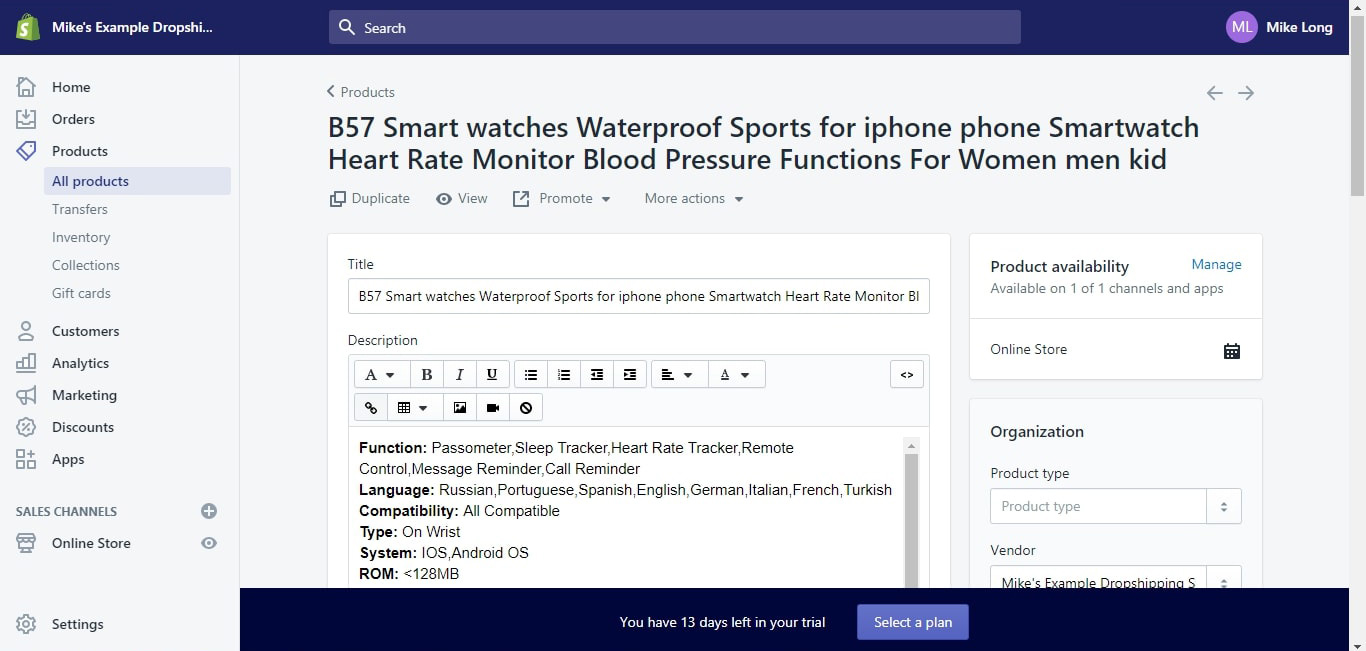Viewport: 1366px width, 651px height.
Task: Click the Italic formatting icon
Action: click(459, 374)
